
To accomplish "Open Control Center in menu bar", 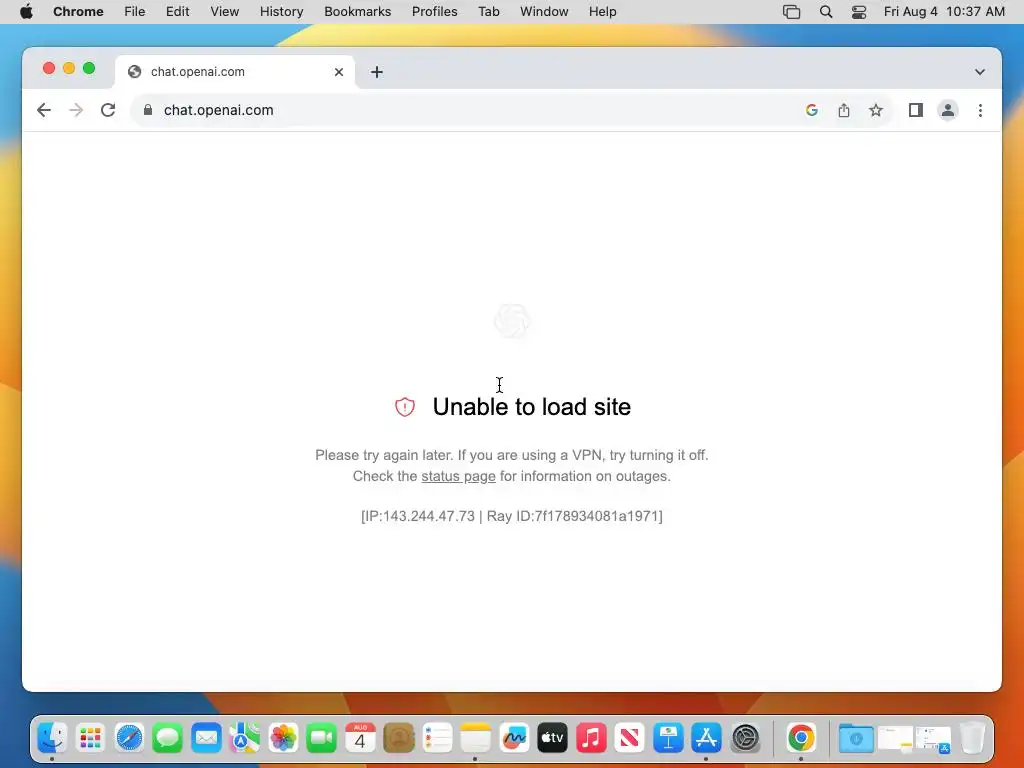I will (859, 12).
